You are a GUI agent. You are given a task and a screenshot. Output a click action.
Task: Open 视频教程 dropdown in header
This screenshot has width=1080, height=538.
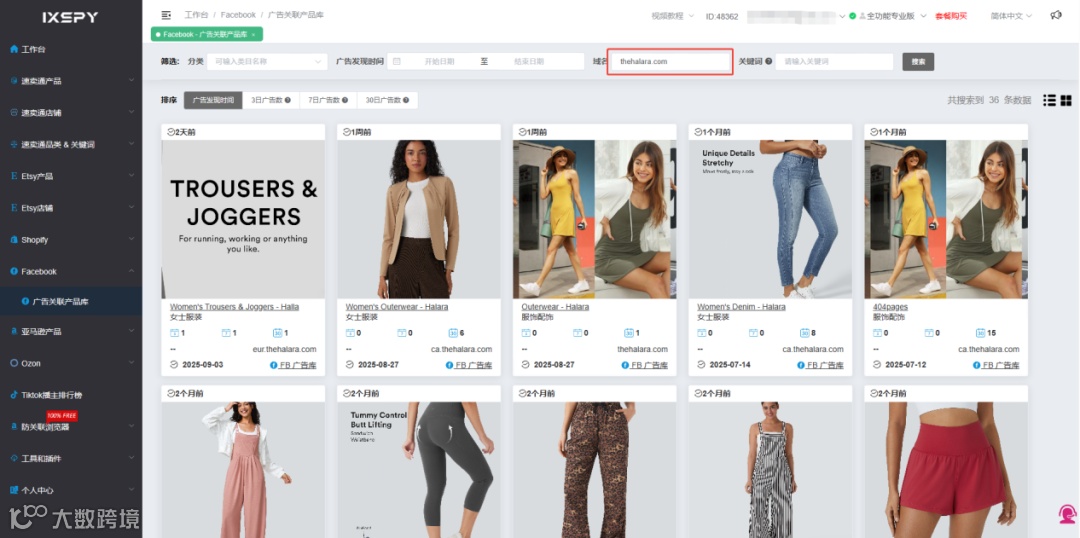[x=672, y=16]
